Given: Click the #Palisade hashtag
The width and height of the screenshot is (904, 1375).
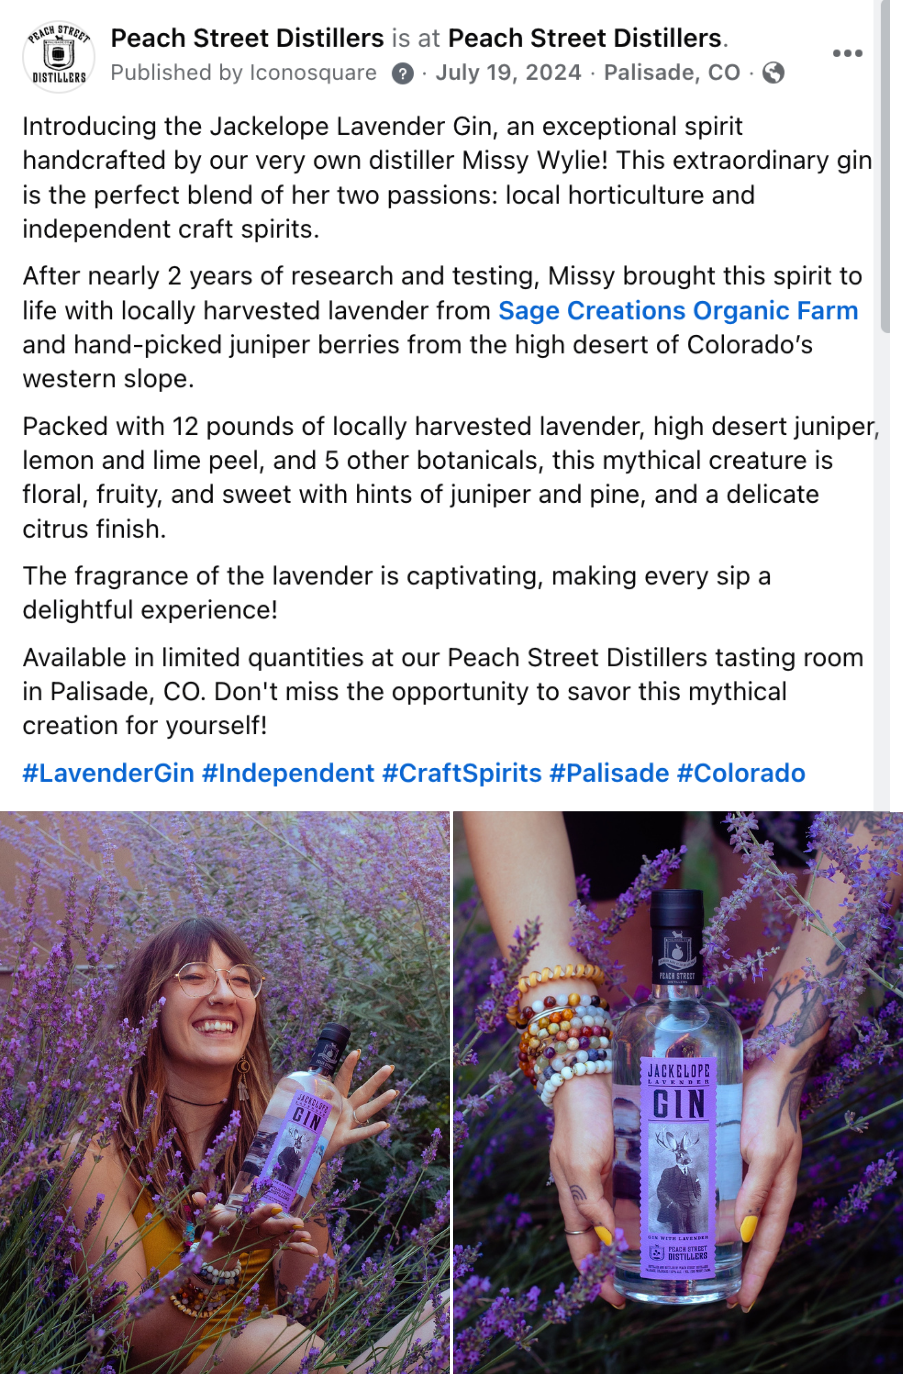Looking at the screenshot, I should (609, 773).
